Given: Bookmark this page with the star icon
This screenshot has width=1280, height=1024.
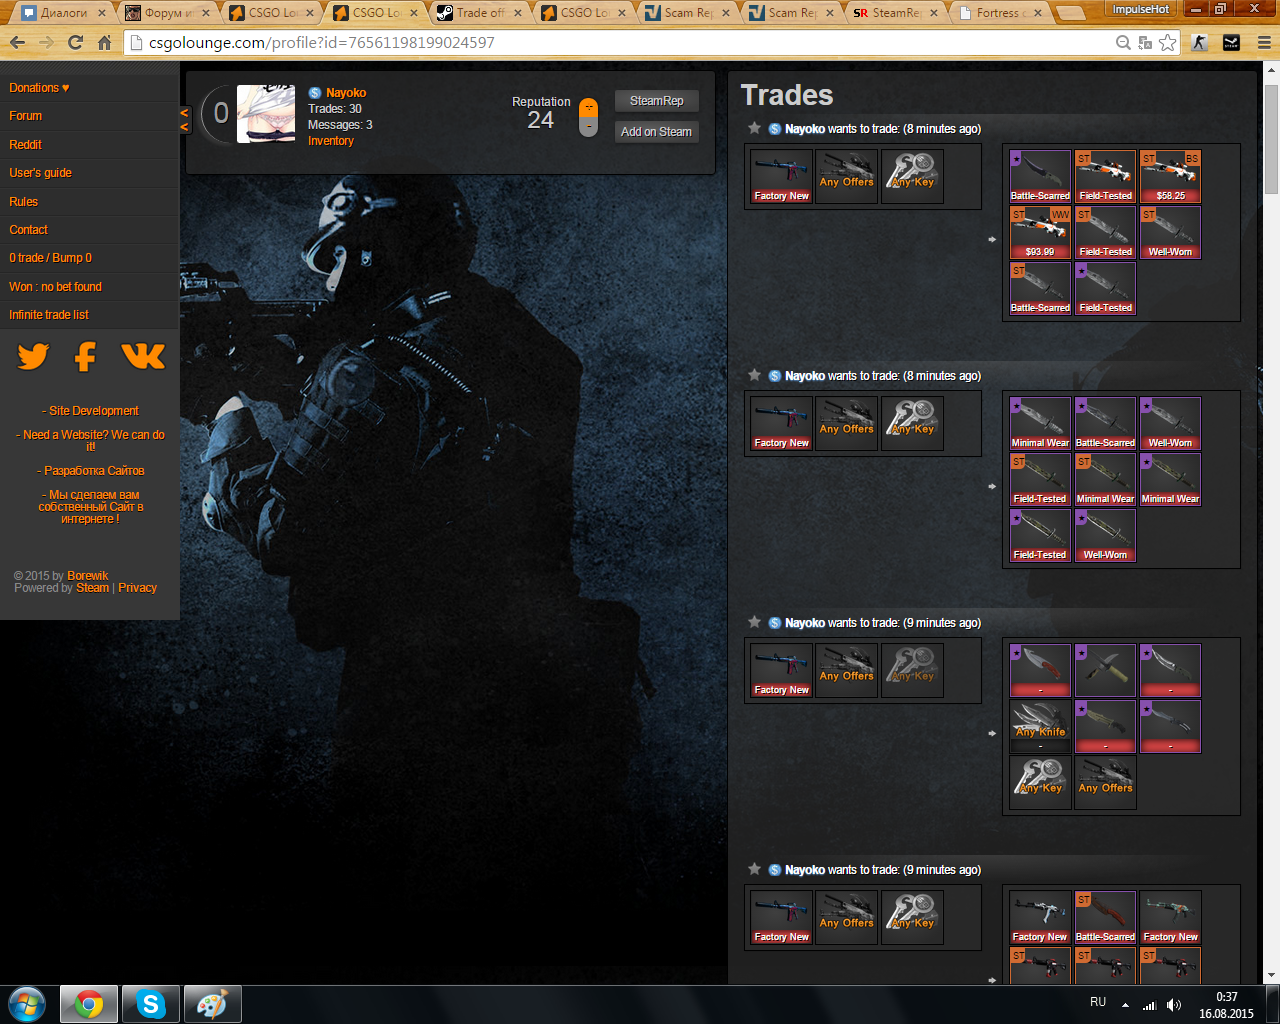Looking at the screenshot, I should tap(1167, 43).
